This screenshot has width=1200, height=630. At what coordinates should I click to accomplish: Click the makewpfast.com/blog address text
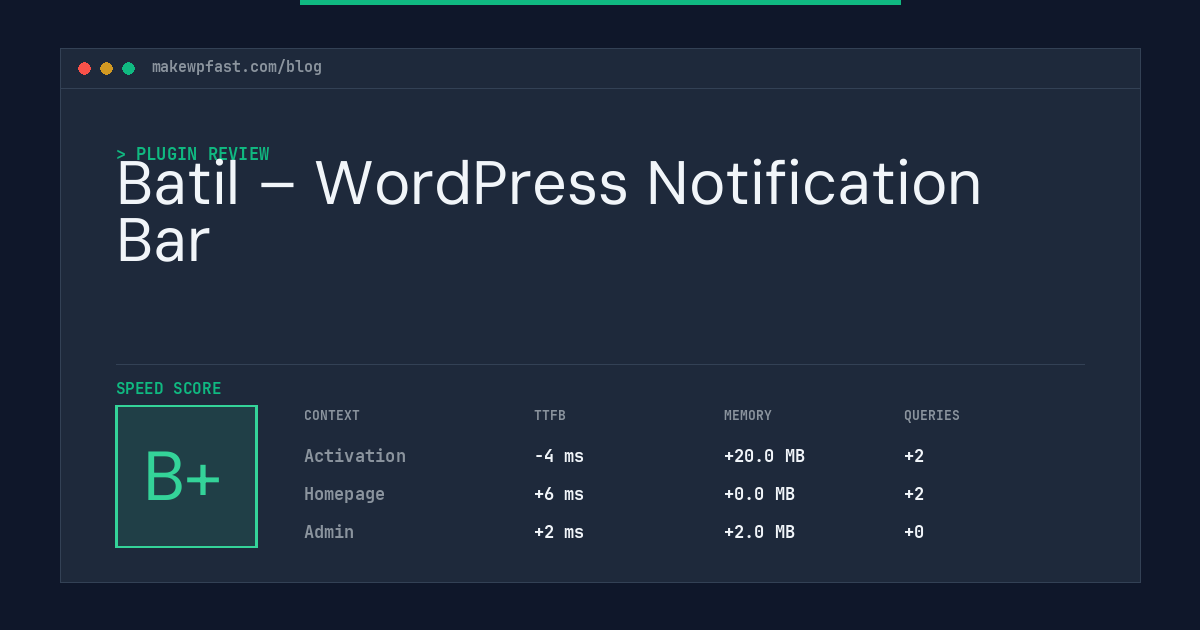pos(237,67)
